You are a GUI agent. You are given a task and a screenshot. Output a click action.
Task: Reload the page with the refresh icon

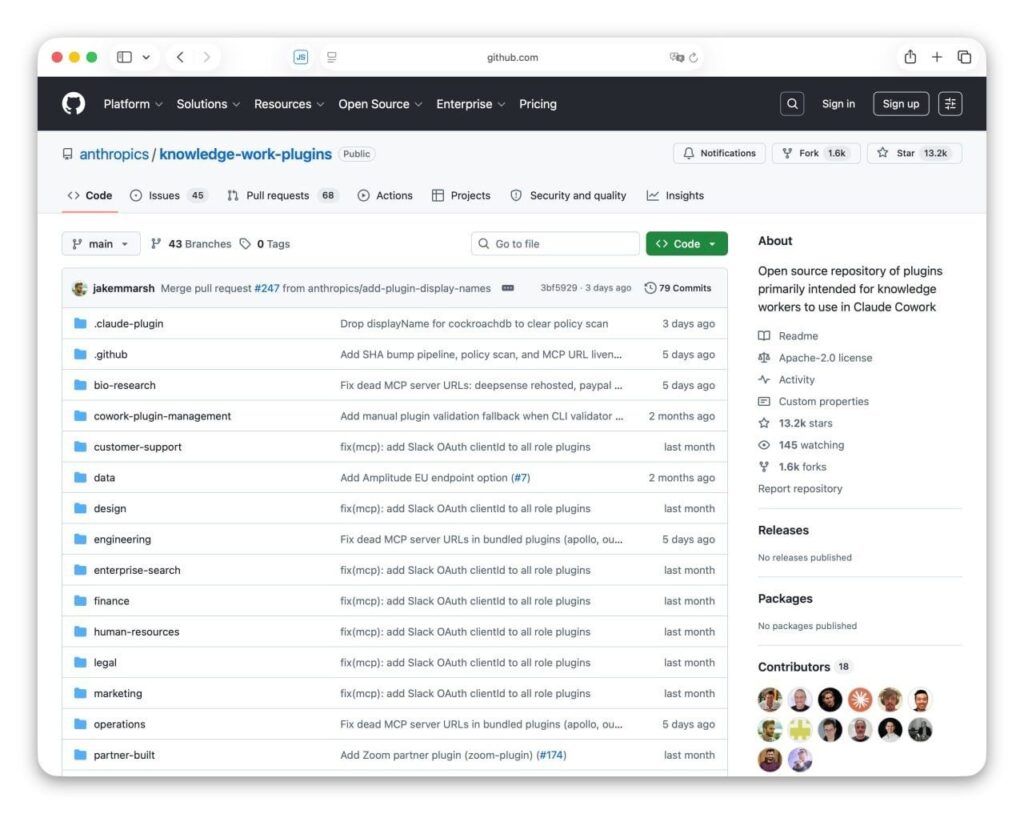(693, 57)
